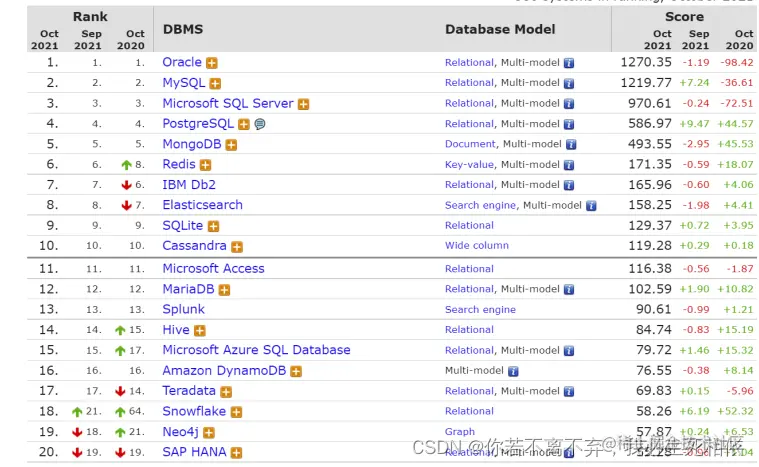Click the info icon in Amazon DynamoDB row
The height and width of the screenshot is (467, 759).
(x=513, y=371)
